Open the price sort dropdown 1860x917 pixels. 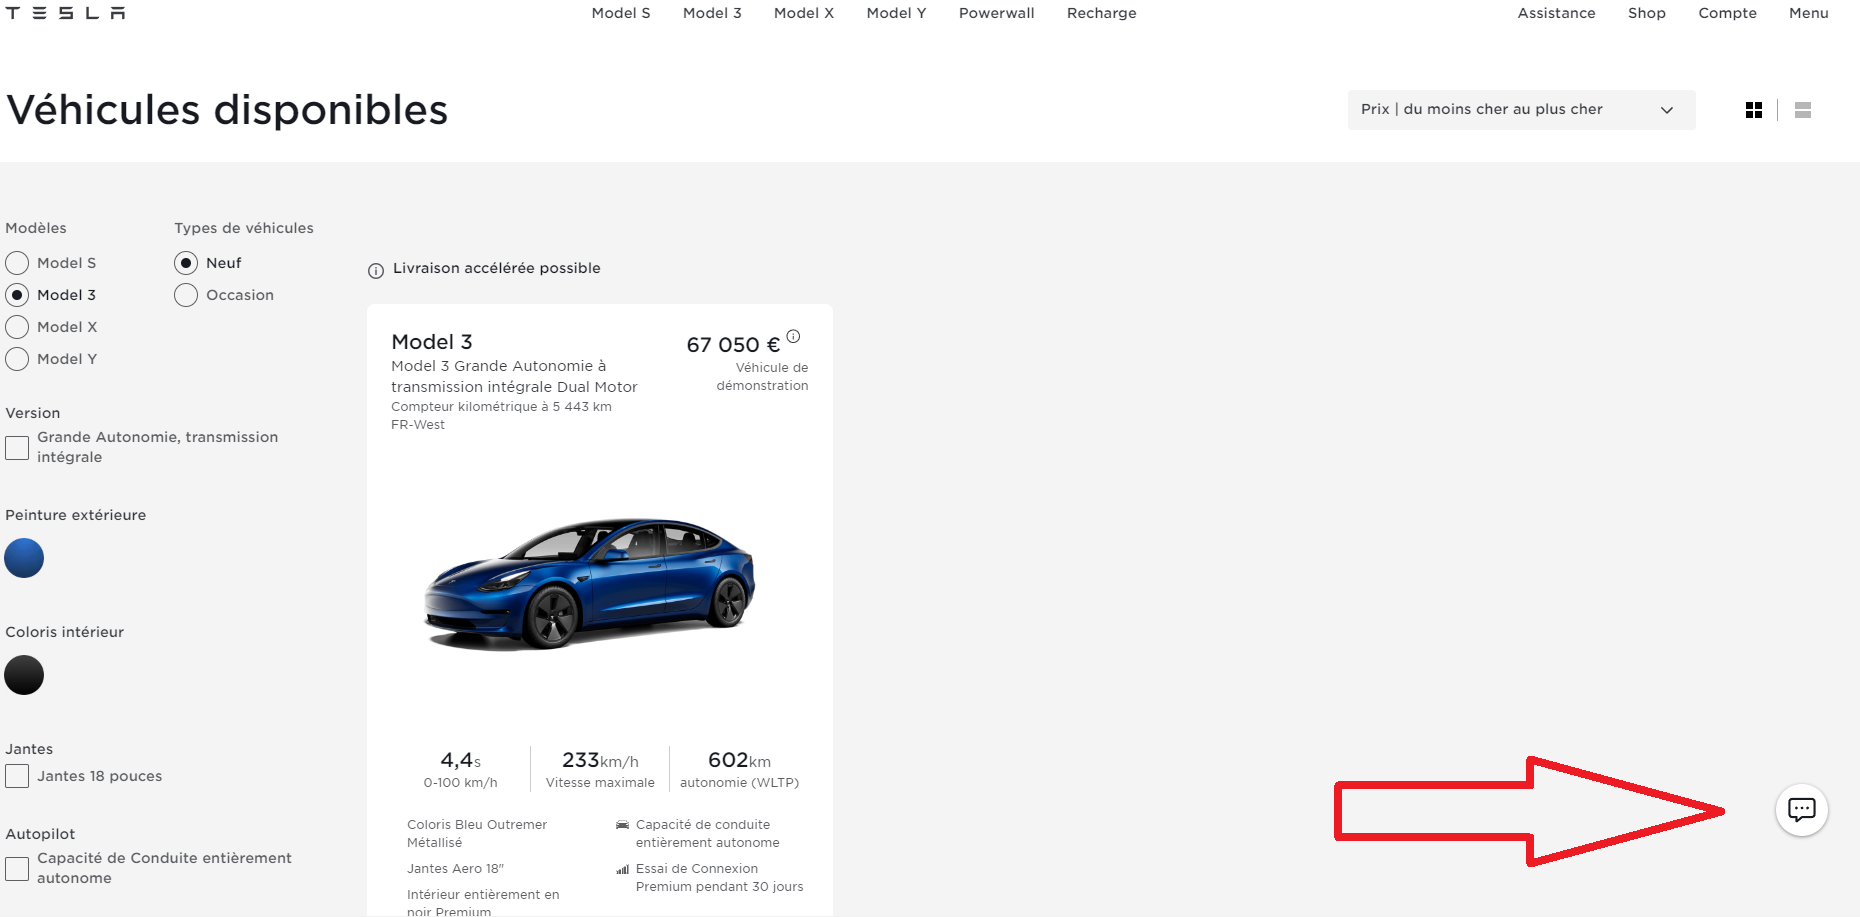(1521, 110)
